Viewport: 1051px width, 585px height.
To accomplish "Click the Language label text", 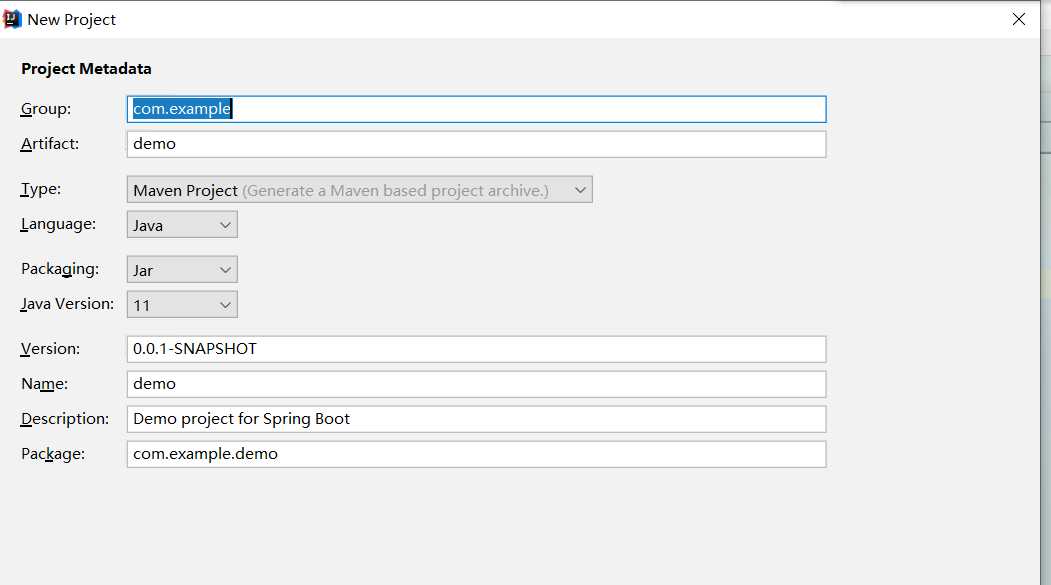I will [x=58, y=224].
